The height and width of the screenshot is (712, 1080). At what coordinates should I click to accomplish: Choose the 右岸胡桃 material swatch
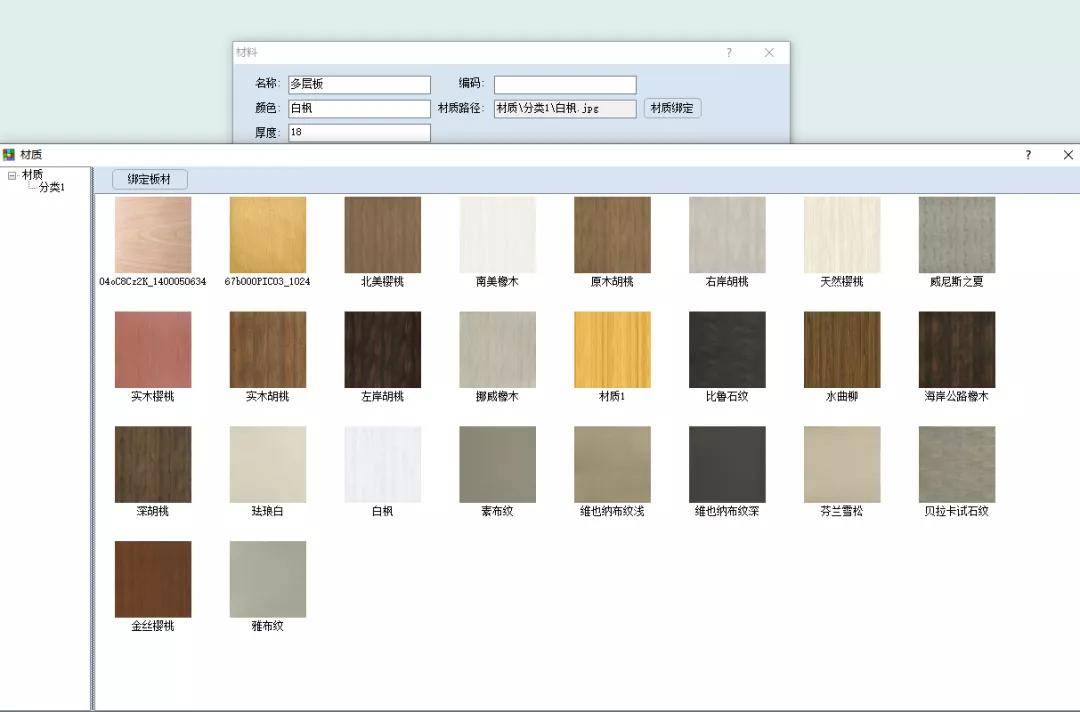727,235
